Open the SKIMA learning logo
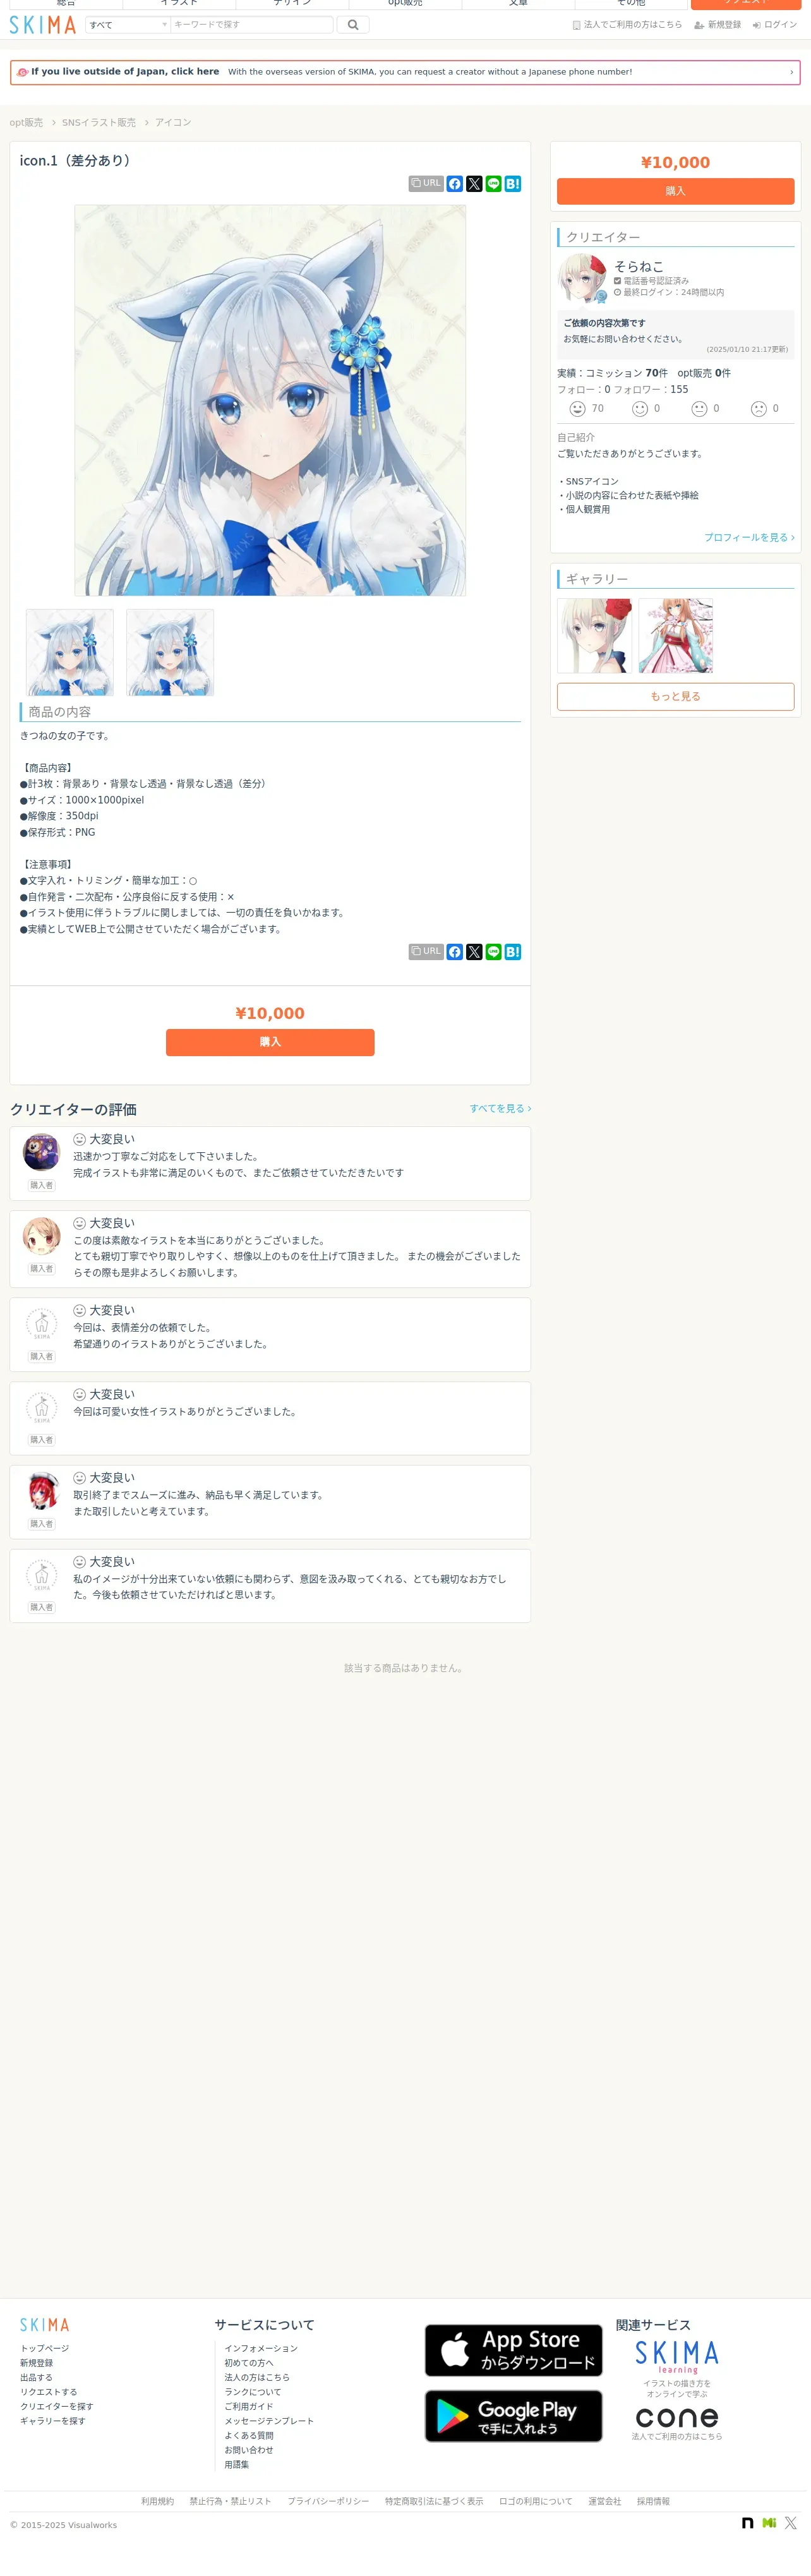Screen dimensions: 811x2576 click(x=677, y=2357)
